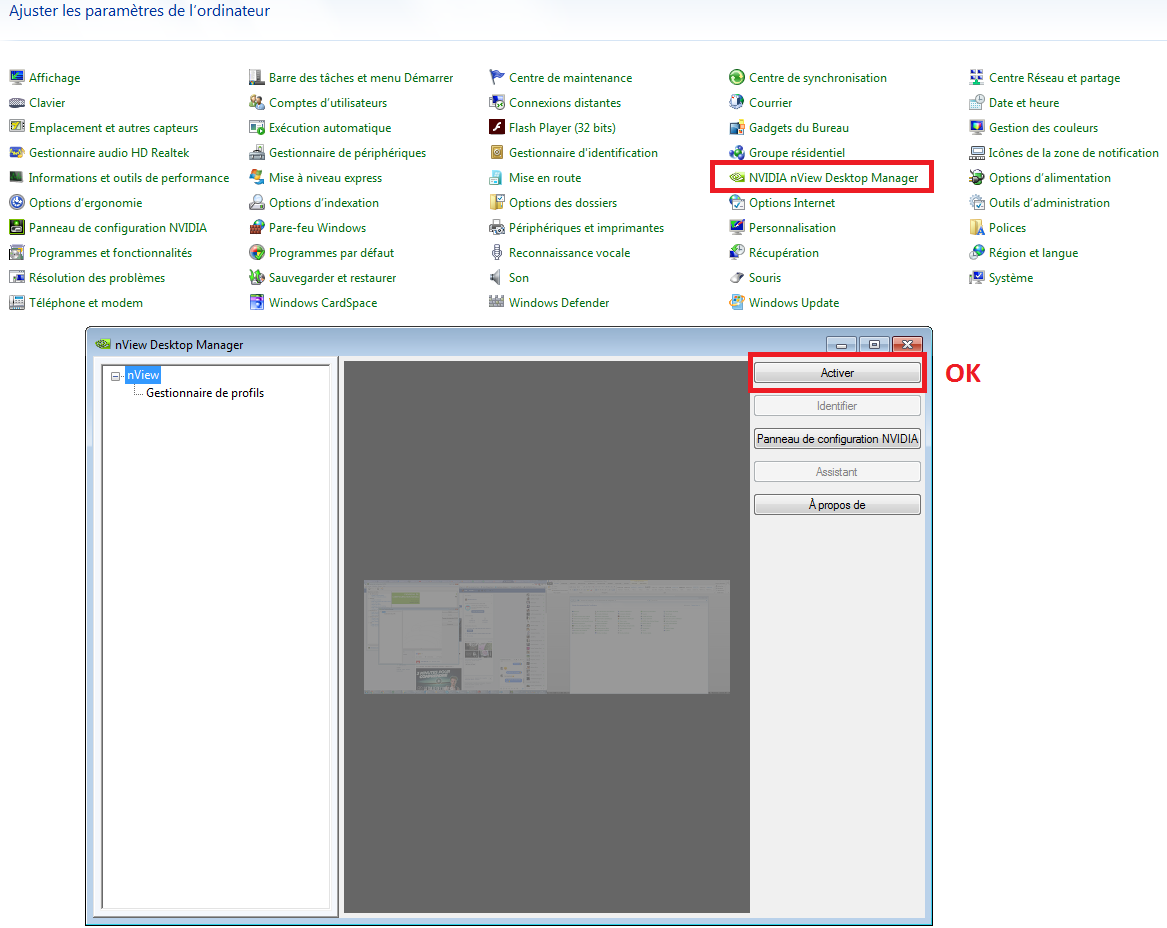Open the Windows CardSpace icon

point(257,303)
